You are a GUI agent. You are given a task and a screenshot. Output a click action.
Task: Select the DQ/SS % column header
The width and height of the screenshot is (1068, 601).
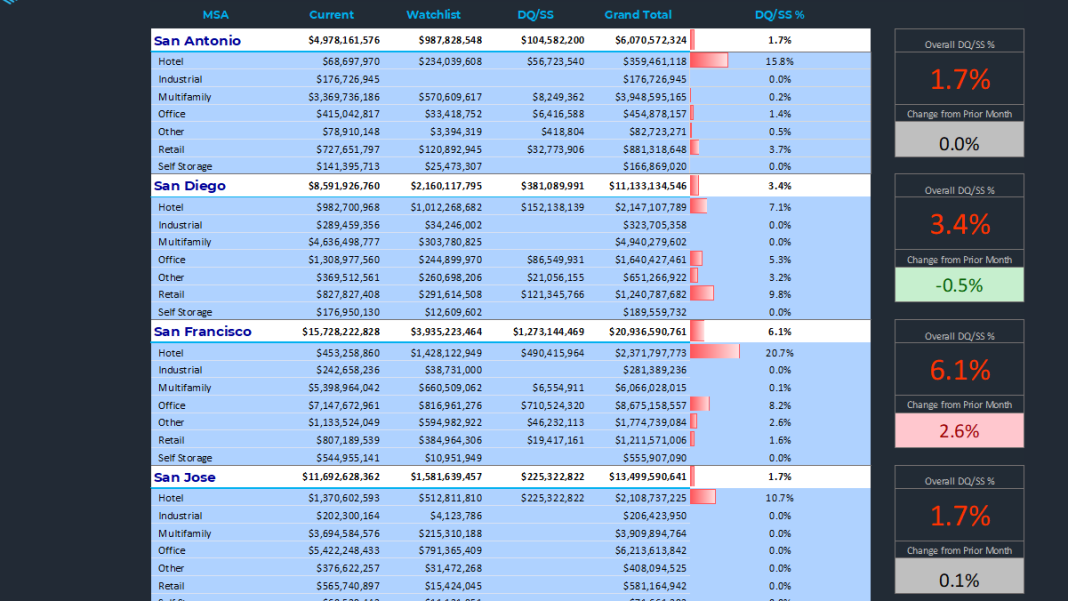[780, 15]
